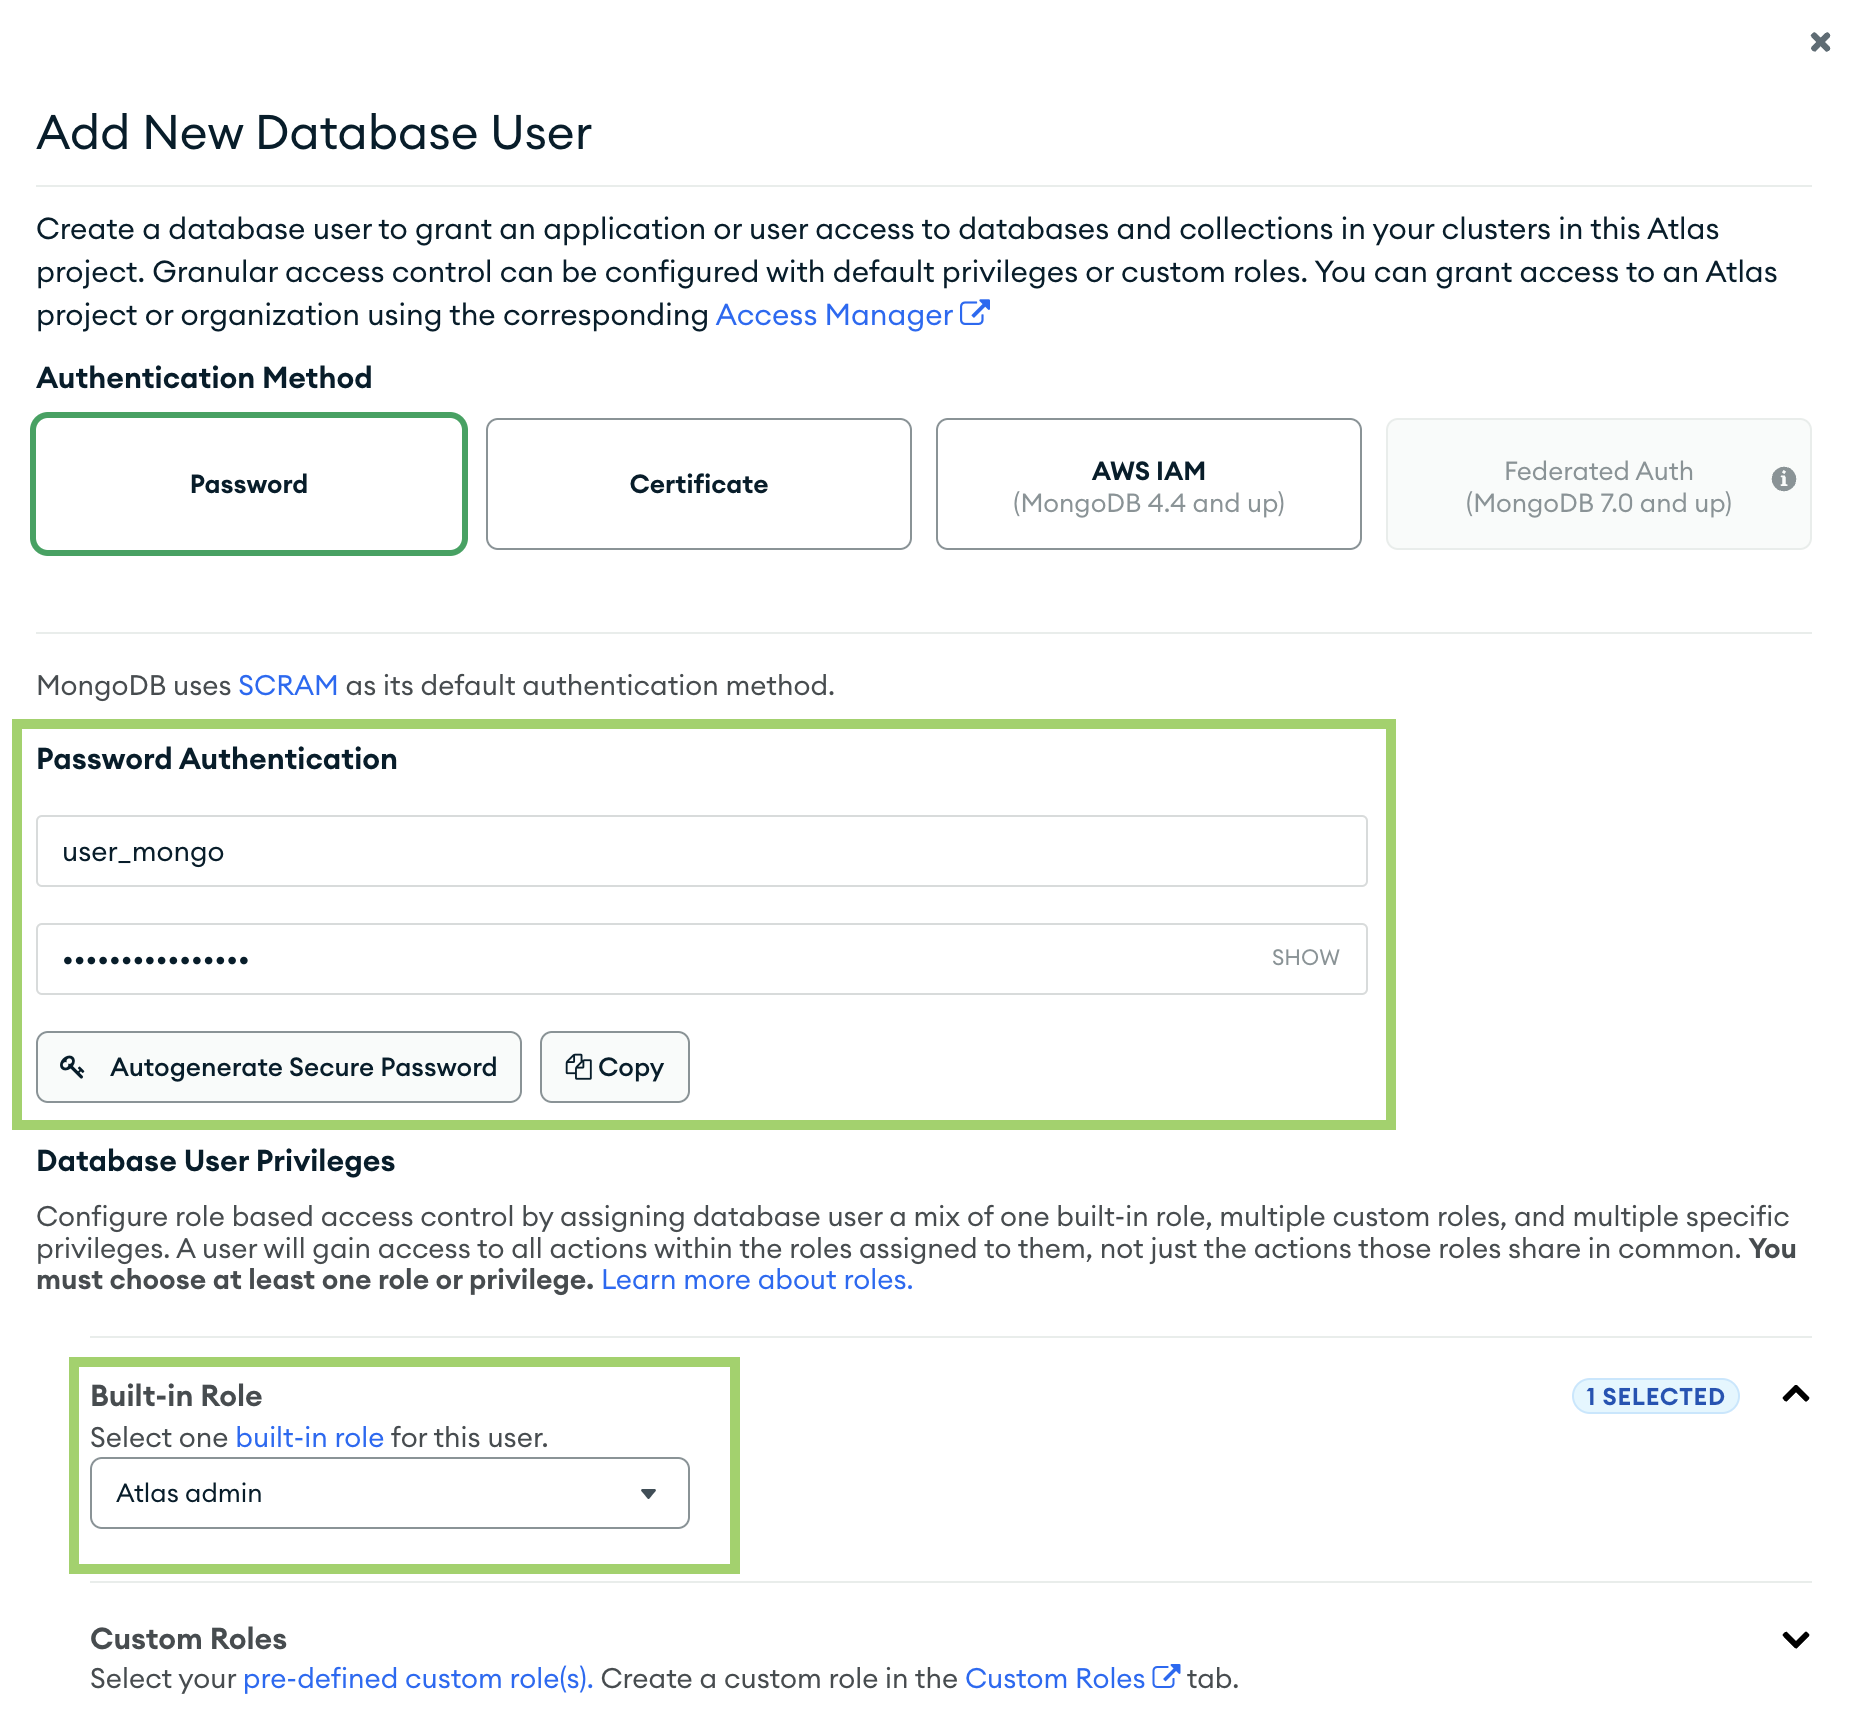The width and height of the screenshot is (1854, 1730).
Task: Click the key icon for autogenerating password
Action: click(72, 1067)
